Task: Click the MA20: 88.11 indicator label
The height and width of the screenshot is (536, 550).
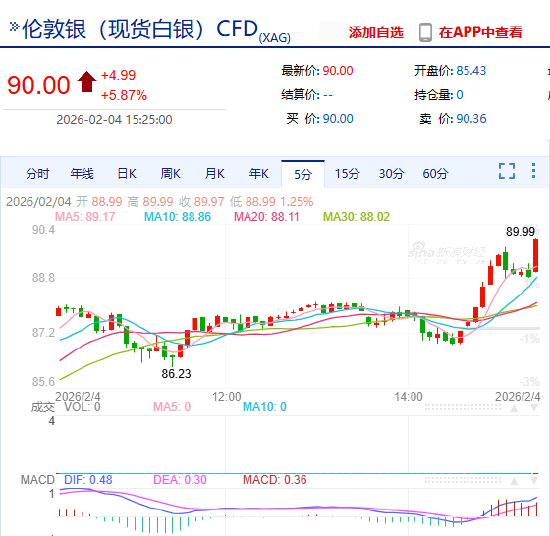Action: coord(267,217)
